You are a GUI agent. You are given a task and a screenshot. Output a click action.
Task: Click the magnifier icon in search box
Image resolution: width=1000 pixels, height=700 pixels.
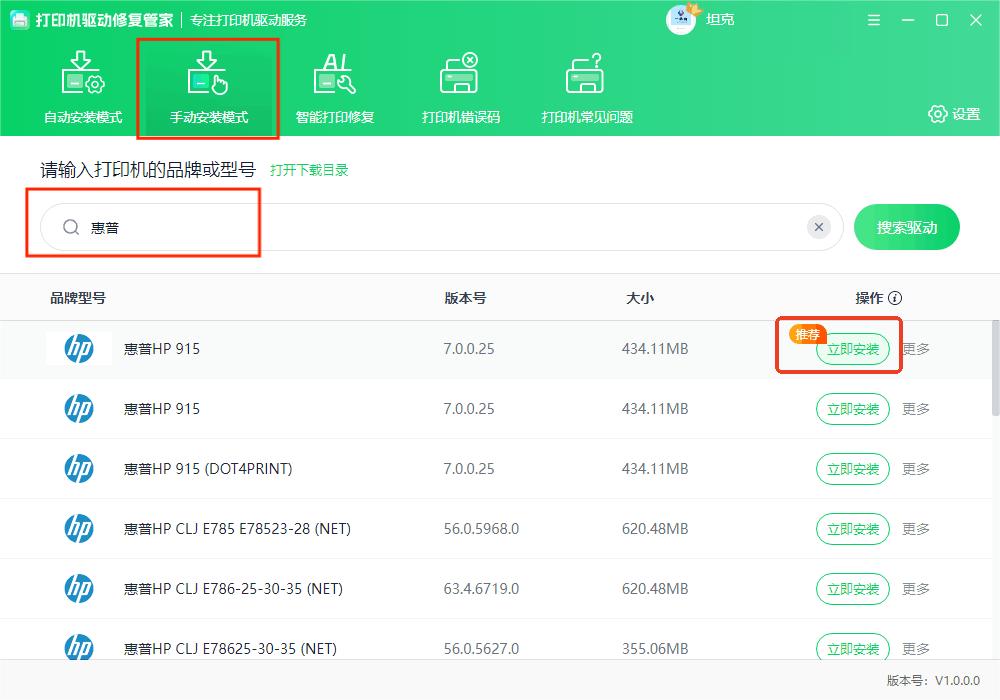pos(70,227)
